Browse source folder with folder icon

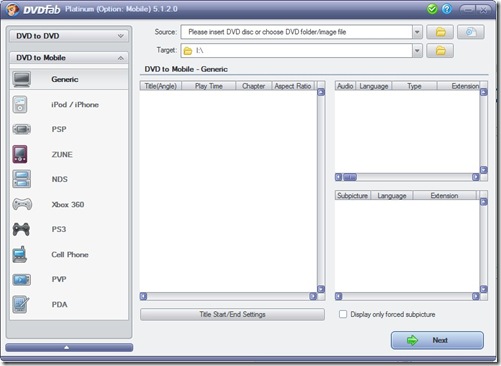(440, 32)
